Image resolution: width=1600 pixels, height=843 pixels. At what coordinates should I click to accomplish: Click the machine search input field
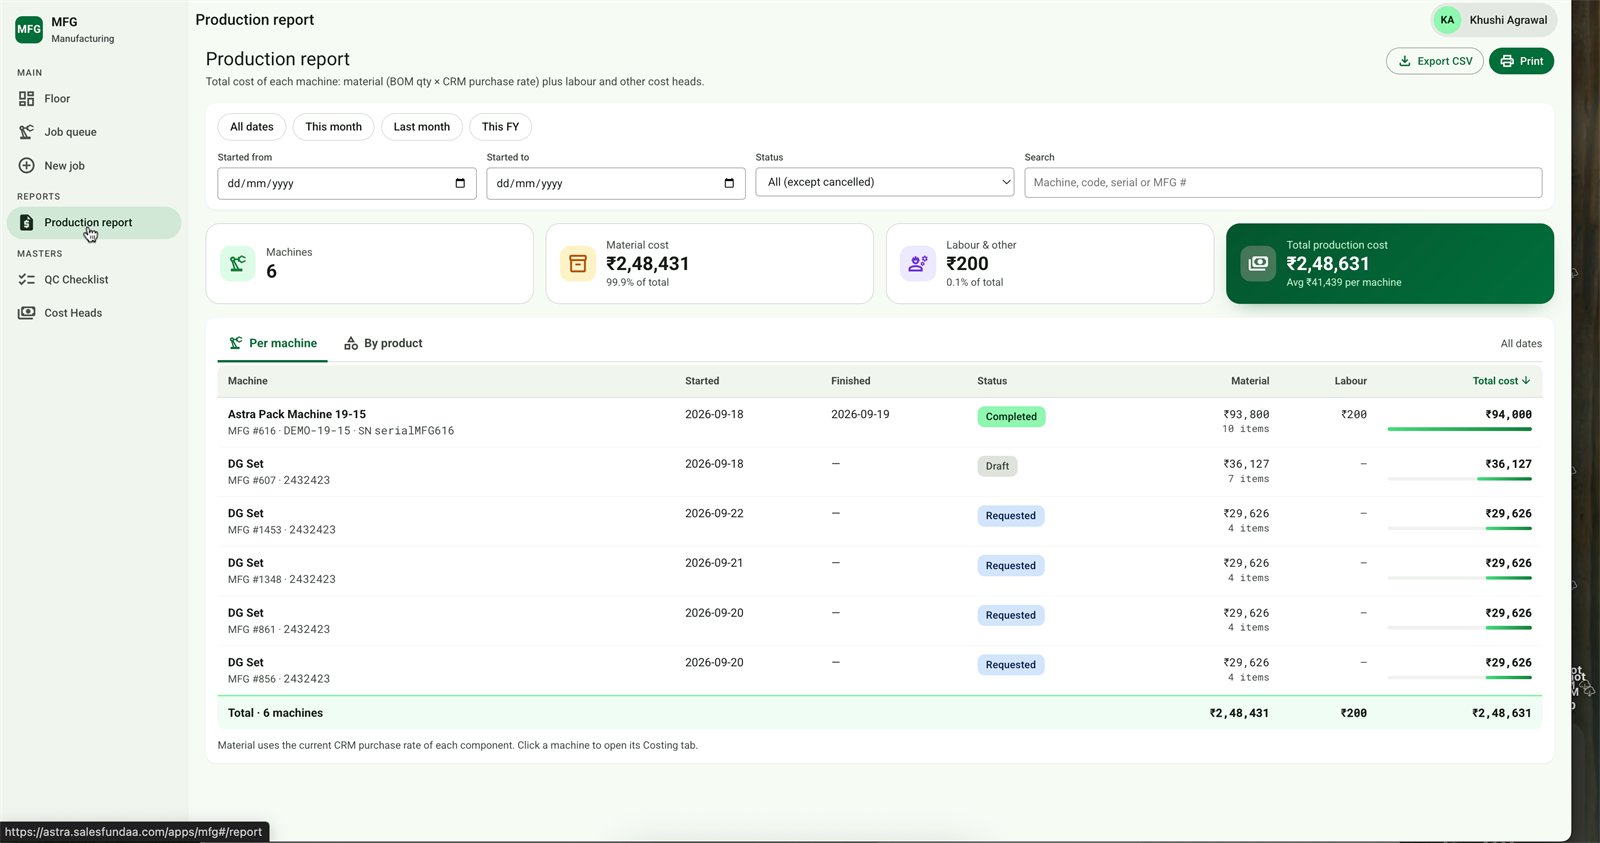(1283, 182)
